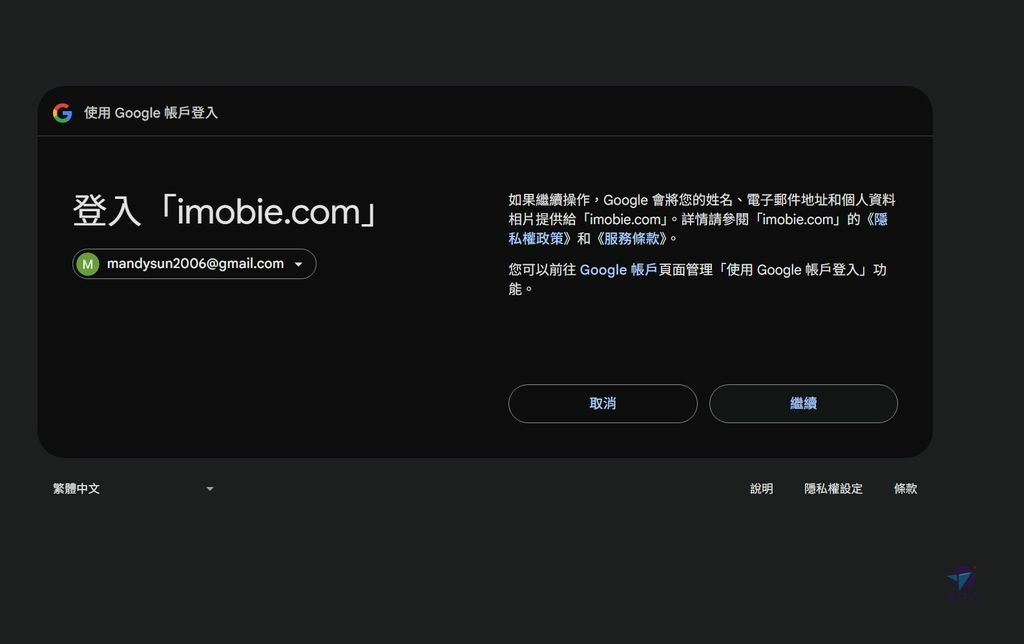Click the 取消 cancel button
This screenshot has width=1024, height=644.
[602, 404]
